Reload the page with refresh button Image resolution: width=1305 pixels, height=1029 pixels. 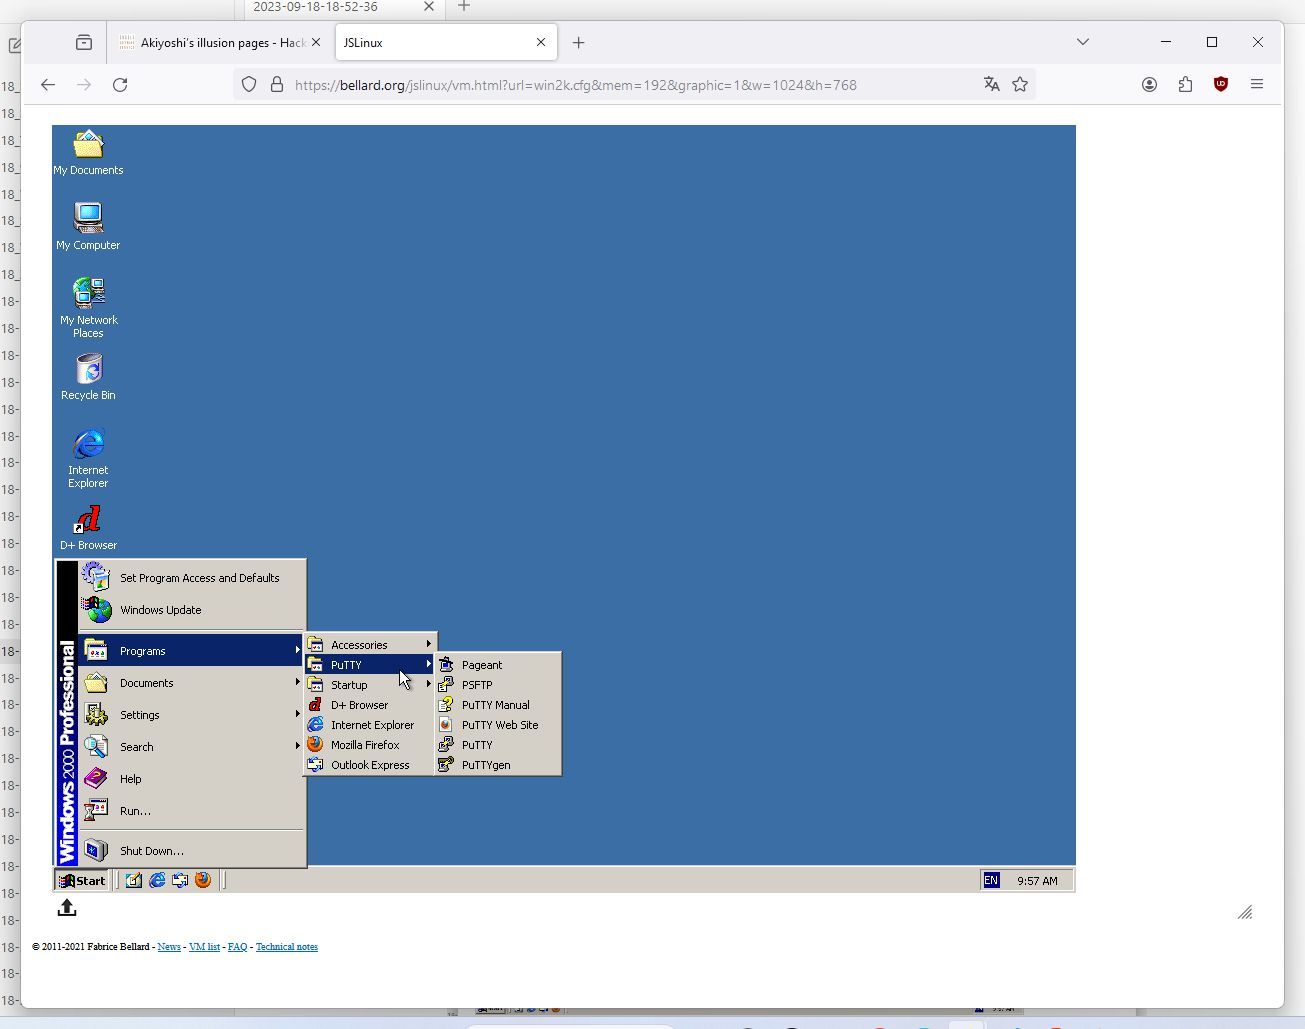(x=120, y=85)
